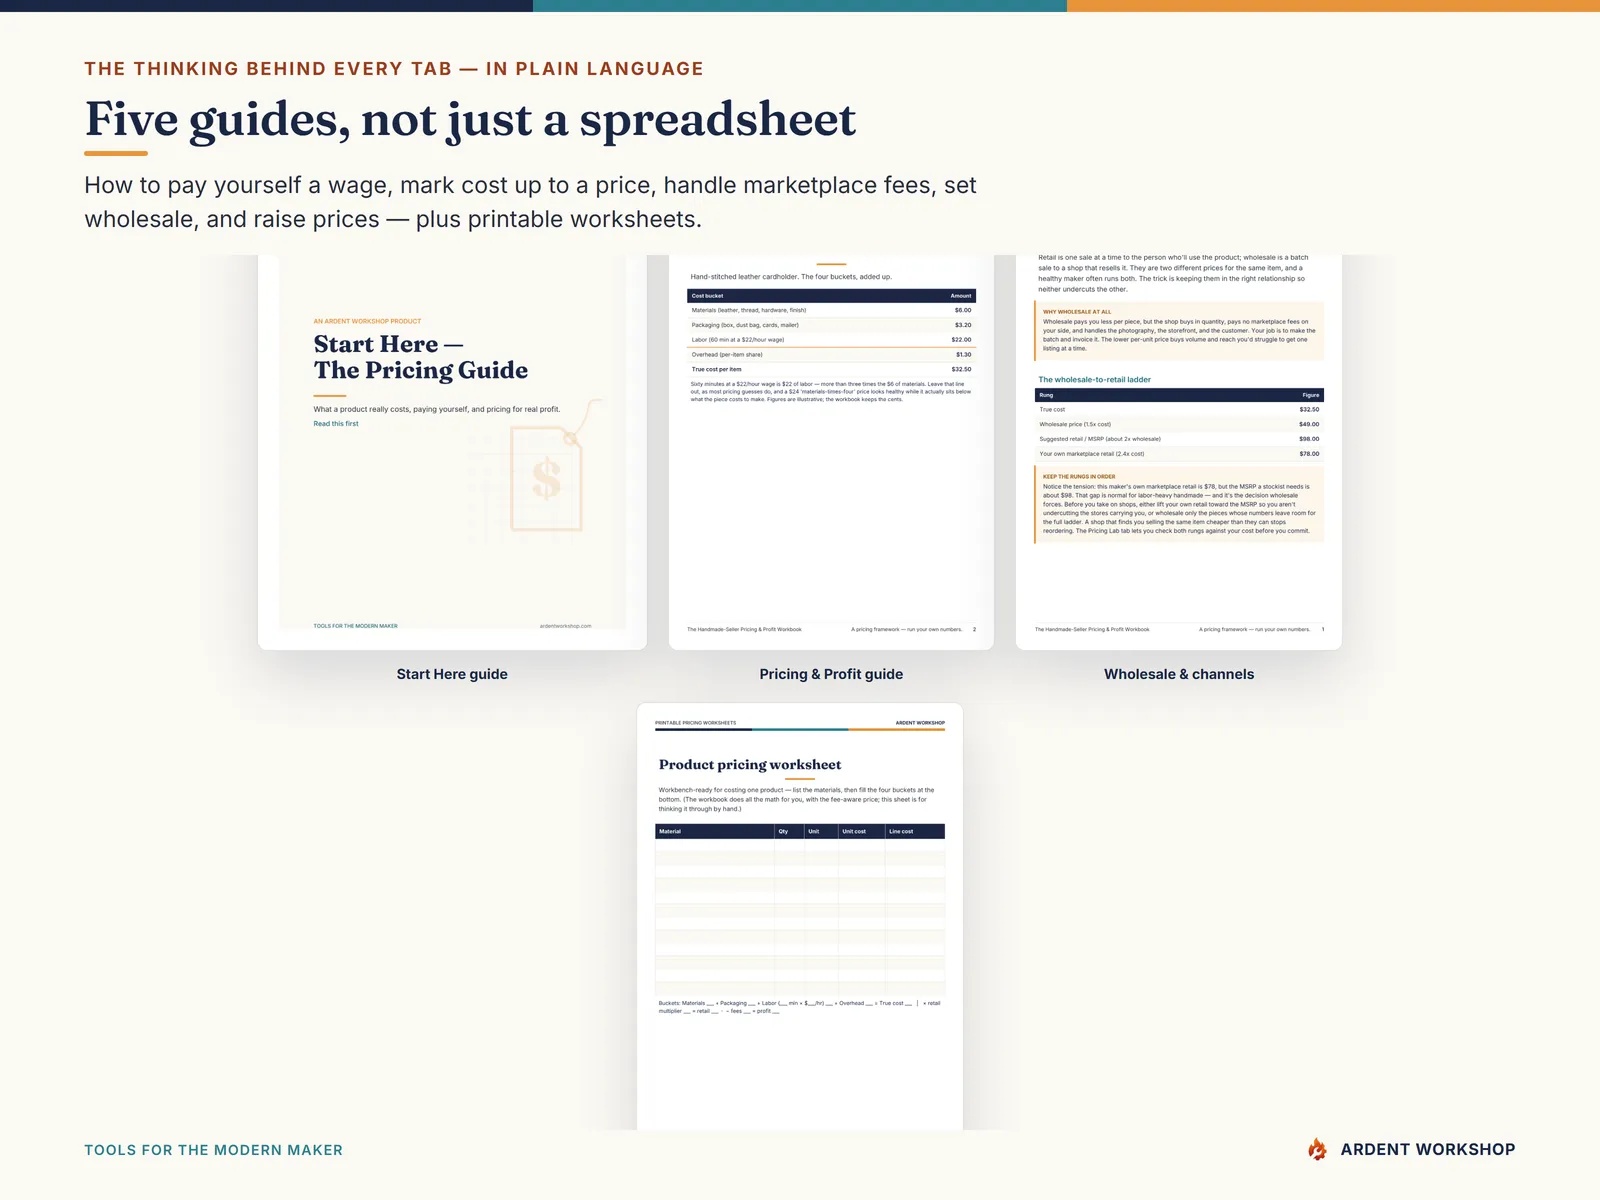Click the 'Rung' column header

click(1046, 395)
